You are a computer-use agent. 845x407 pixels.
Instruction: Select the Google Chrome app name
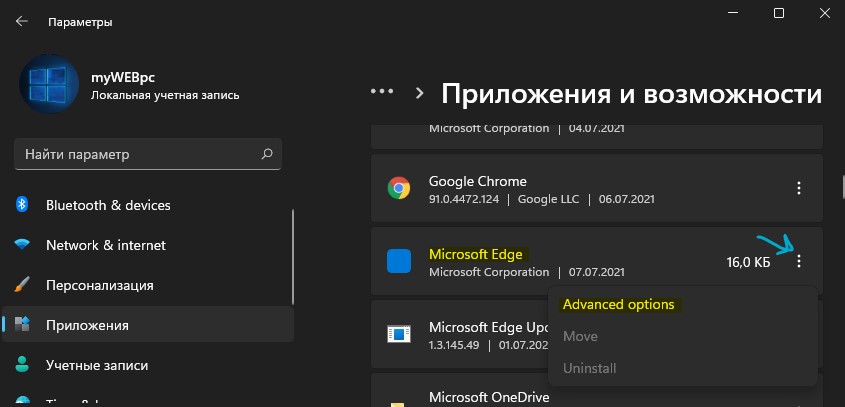point(477,181)
